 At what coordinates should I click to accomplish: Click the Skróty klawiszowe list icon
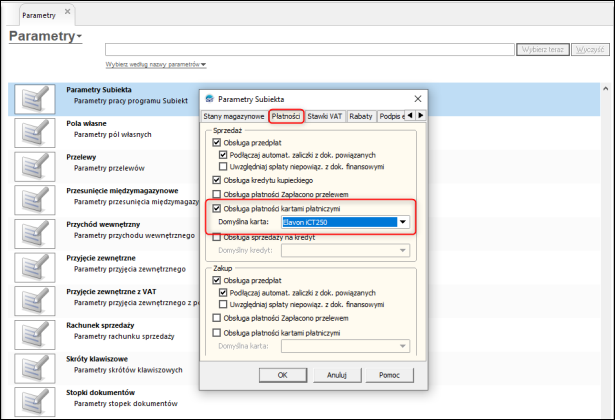(35, 369)
